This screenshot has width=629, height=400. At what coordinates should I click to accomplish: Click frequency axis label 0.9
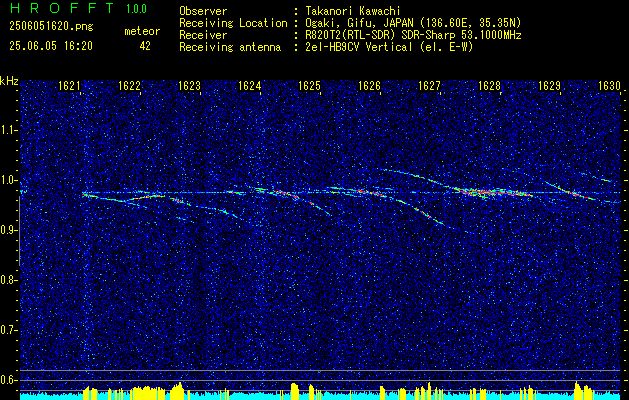tap(7, 230)
